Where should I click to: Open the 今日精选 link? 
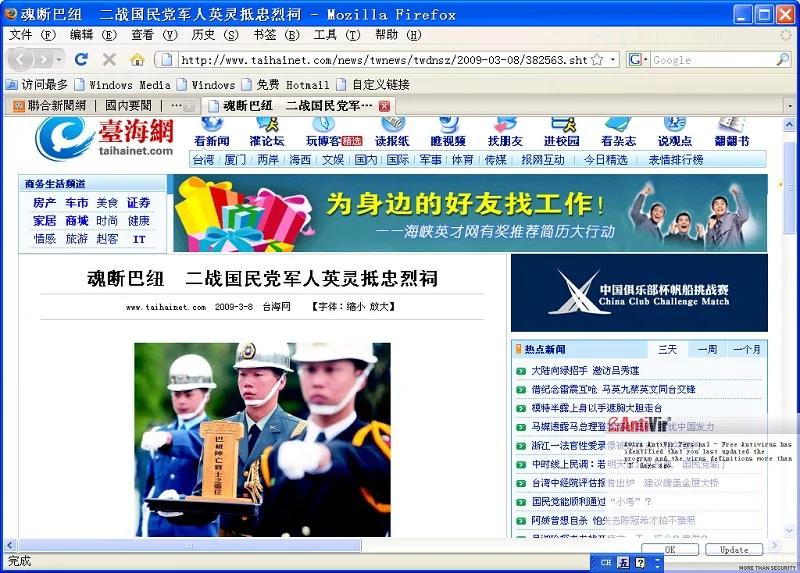pyautogui.click(x=606, y=160)
